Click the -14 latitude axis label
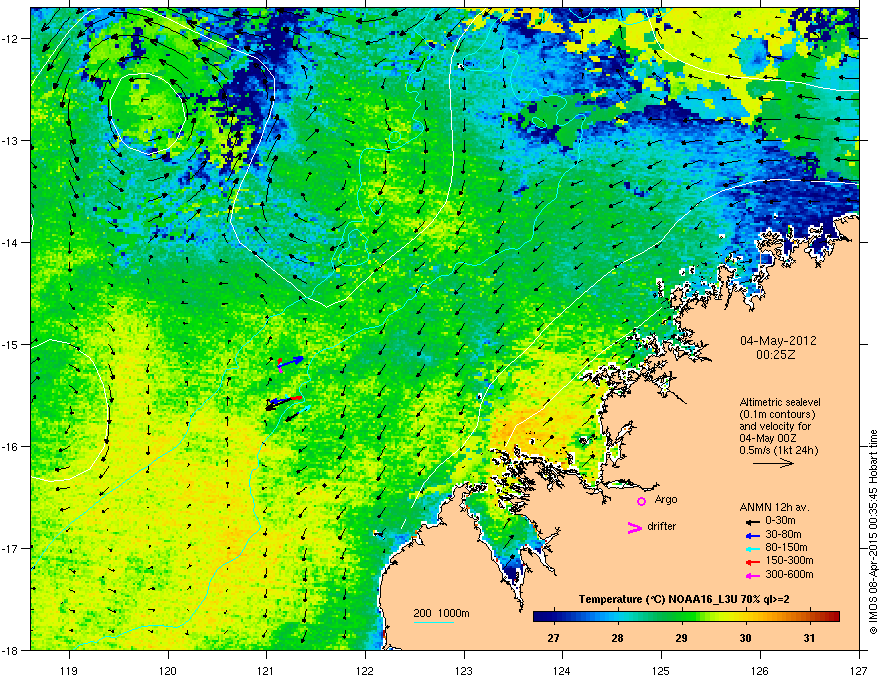This screenshot has height=680, width=880. coord(11,242)
